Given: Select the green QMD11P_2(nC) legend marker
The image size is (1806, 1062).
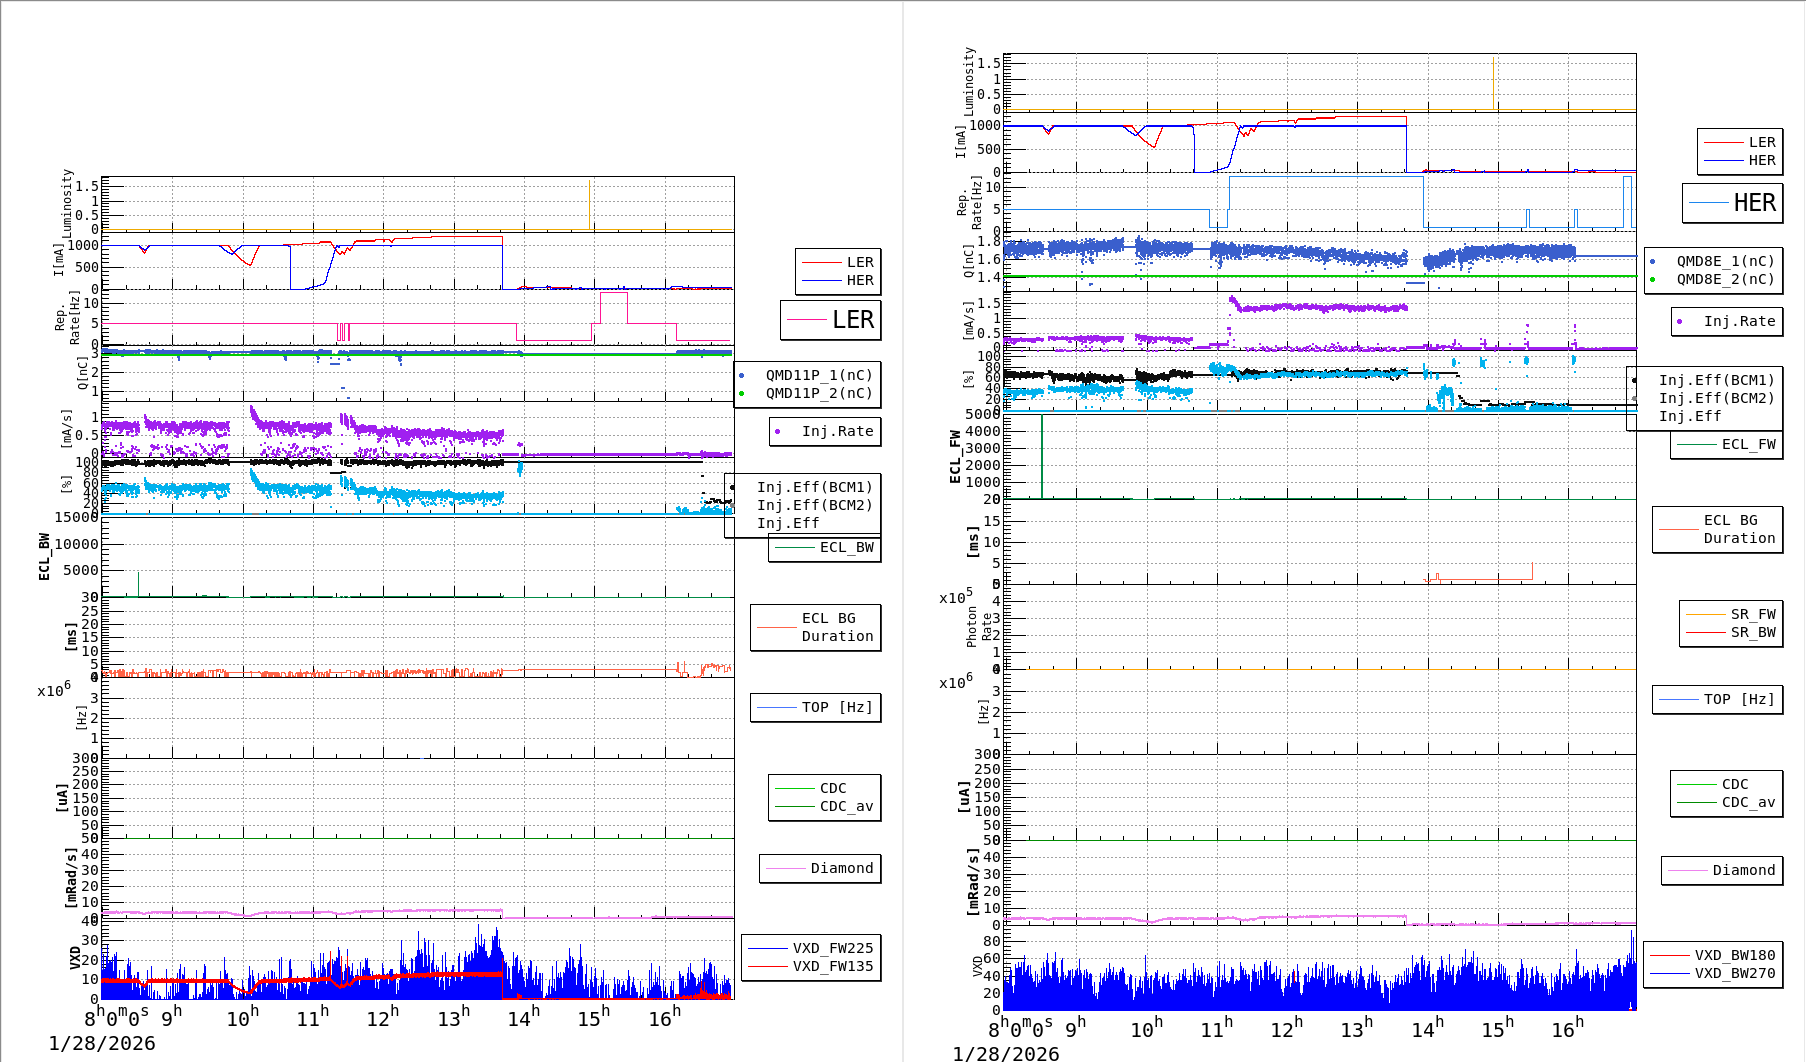Looking at the screenshot, I should coord(741,393).
